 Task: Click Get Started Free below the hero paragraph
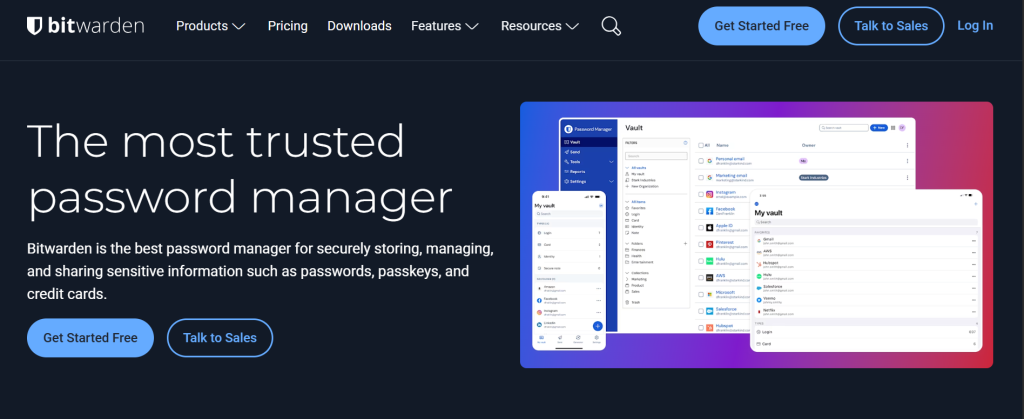click(x=90, y=337)
